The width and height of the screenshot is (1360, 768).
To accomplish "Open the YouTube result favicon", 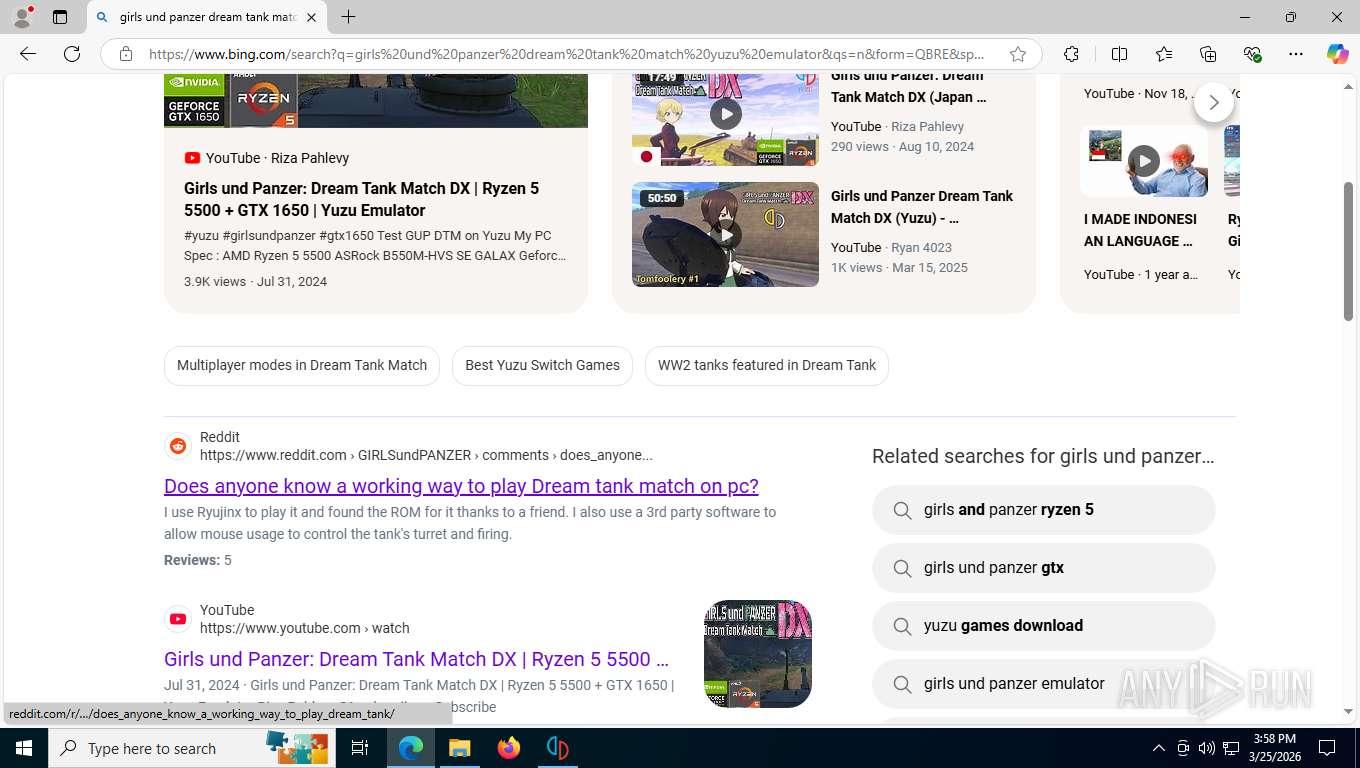I will pos(178,619).
